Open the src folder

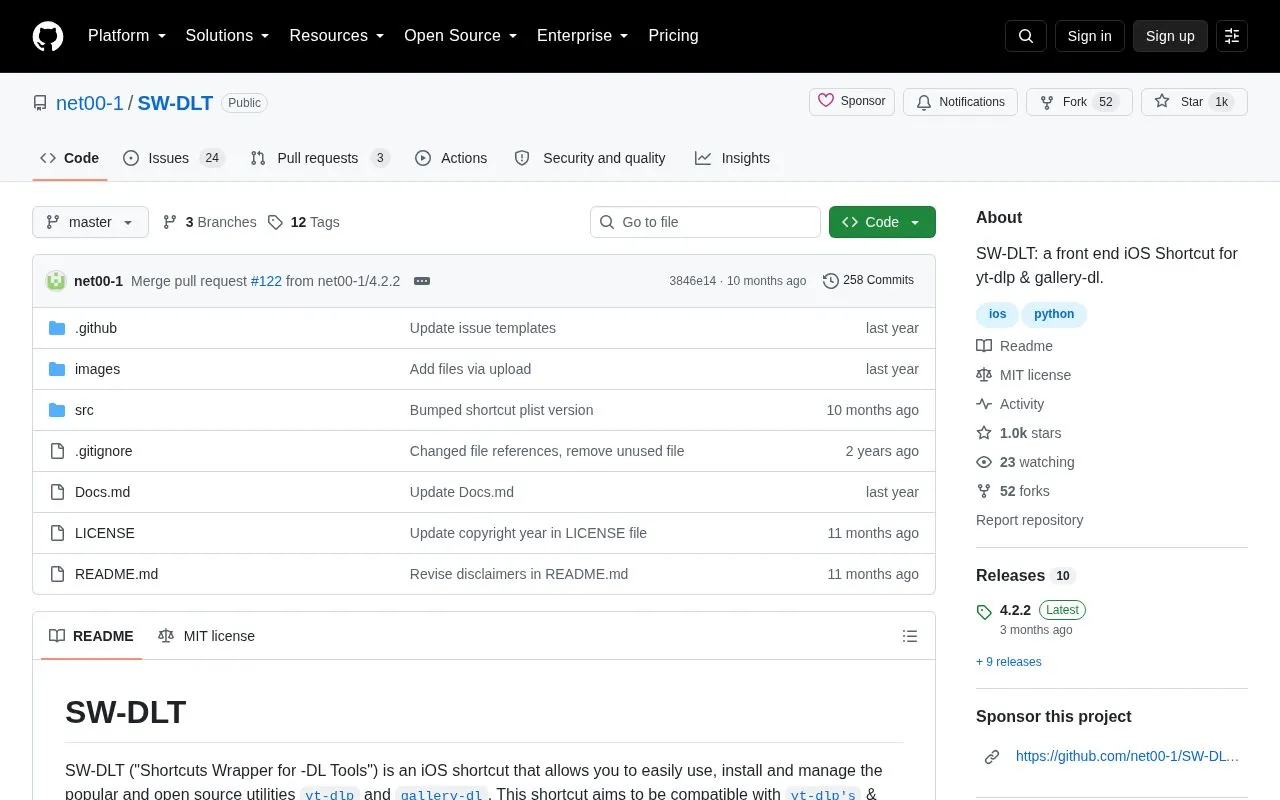(84, 410)
